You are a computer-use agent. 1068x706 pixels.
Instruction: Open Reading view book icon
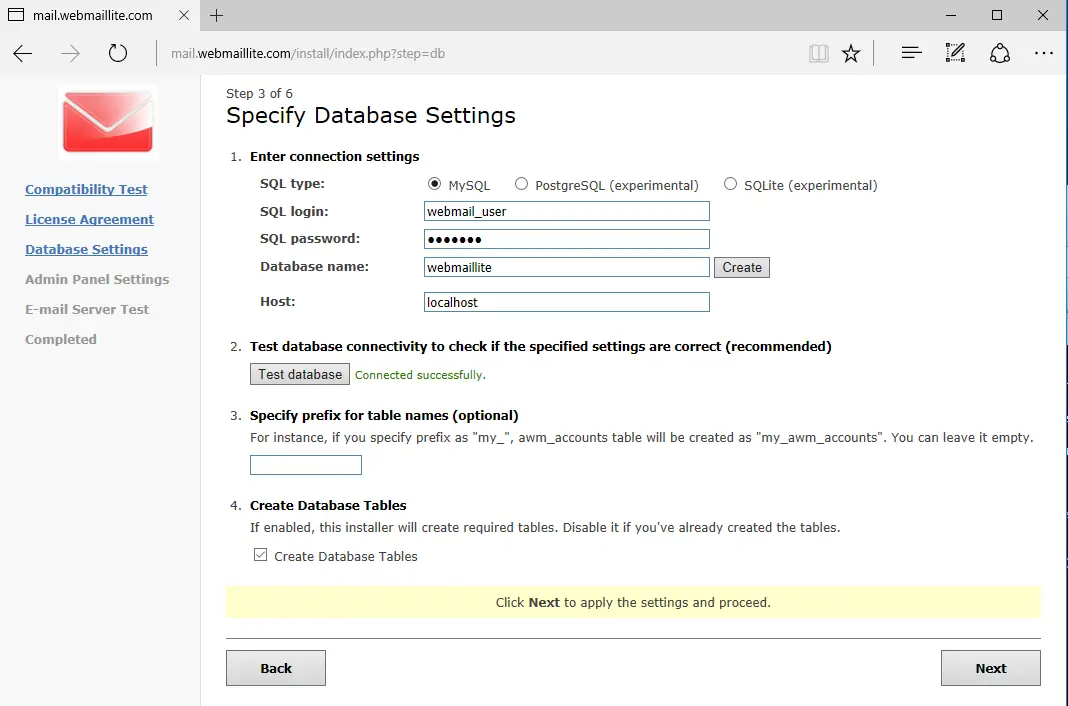(x=819, y=54)
